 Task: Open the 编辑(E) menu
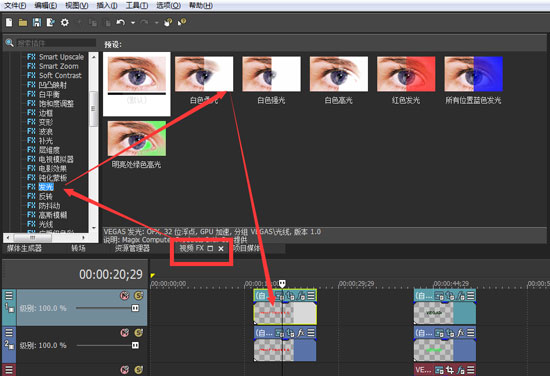pos(46,5)
